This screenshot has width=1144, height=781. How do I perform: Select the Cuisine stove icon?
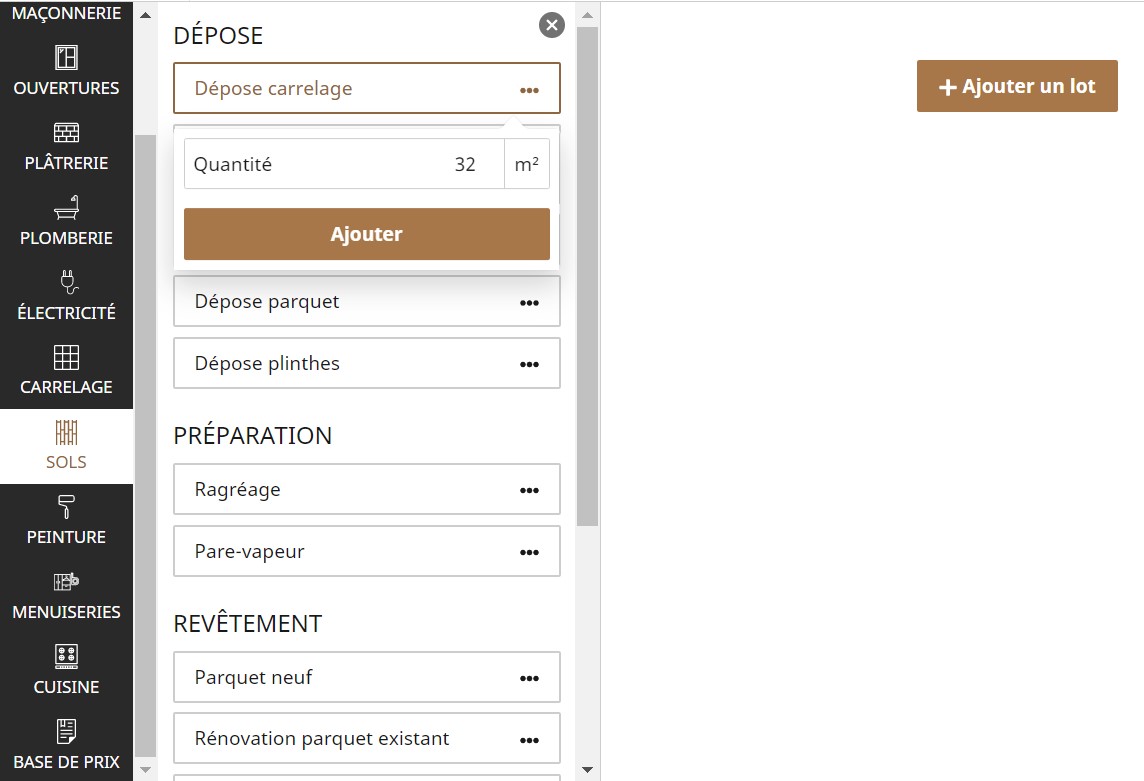point(66,657)
